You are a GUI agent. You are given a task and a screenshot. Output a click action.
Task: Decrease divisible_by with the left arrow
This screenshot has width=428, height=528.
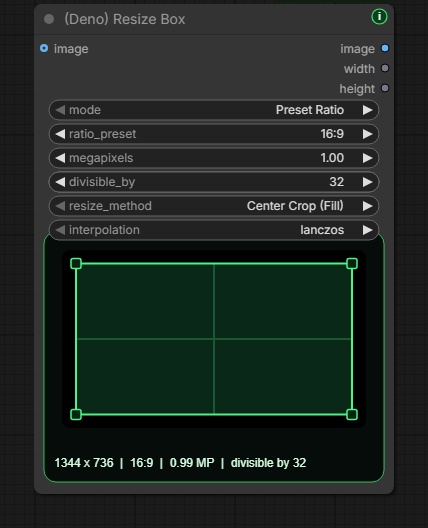coord(60,182)
